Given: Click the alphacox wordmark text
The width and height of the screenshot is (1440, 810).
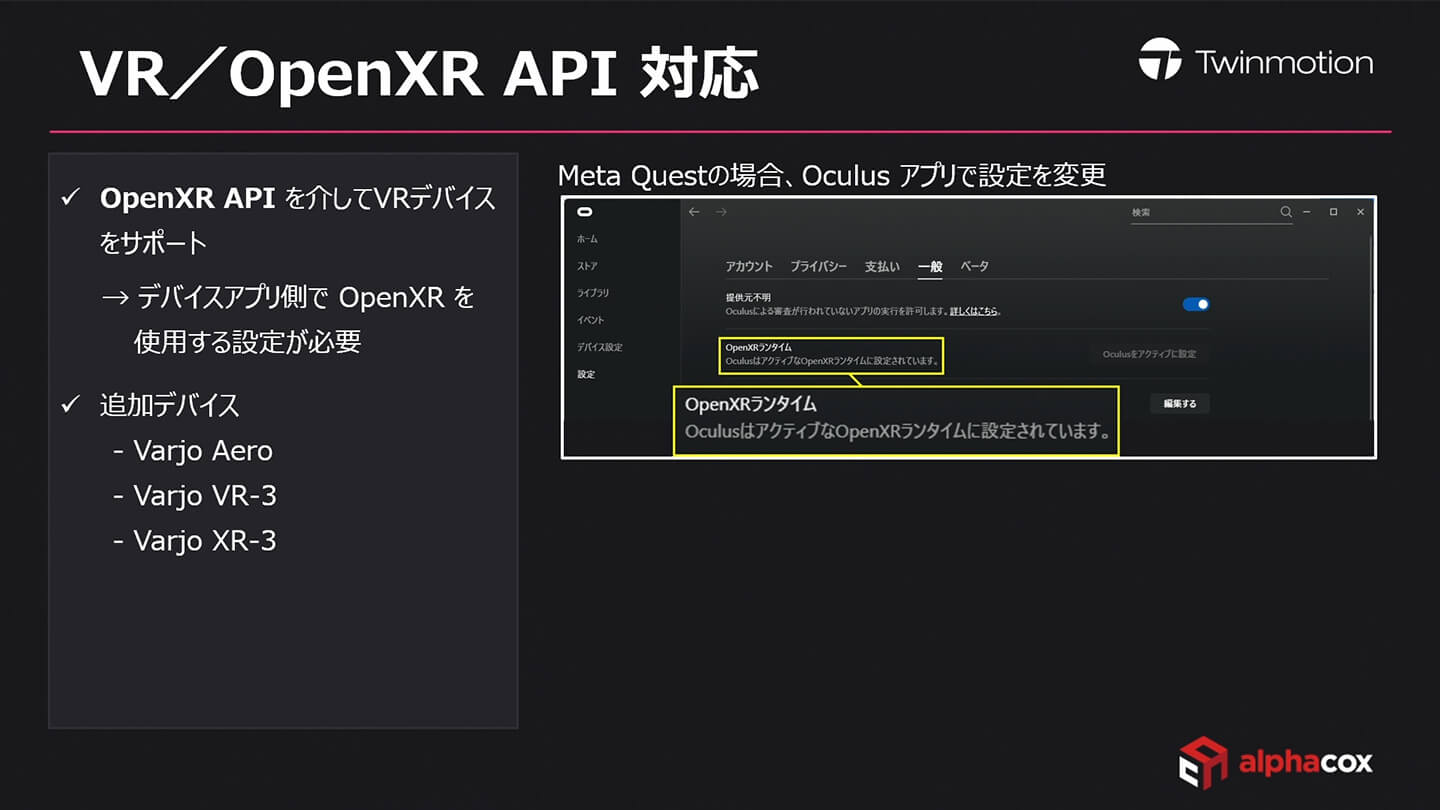Looking at the screenshot, I should 1306,763.
